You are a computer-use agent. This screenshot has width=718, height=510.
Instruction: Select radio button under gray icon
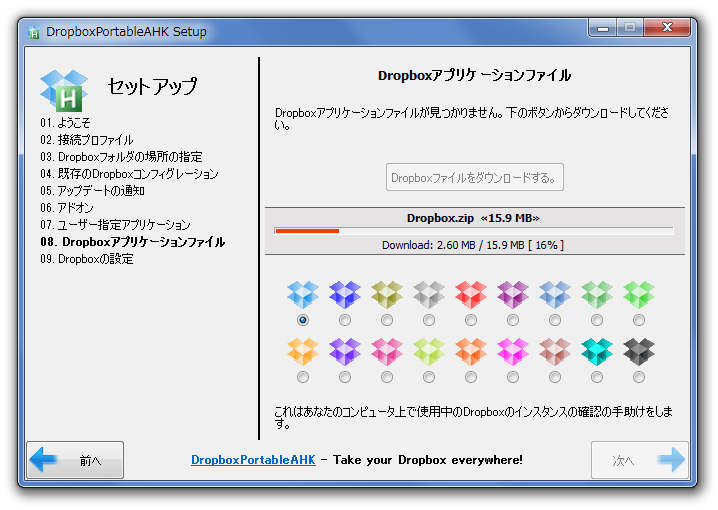(x=429, y=320)
